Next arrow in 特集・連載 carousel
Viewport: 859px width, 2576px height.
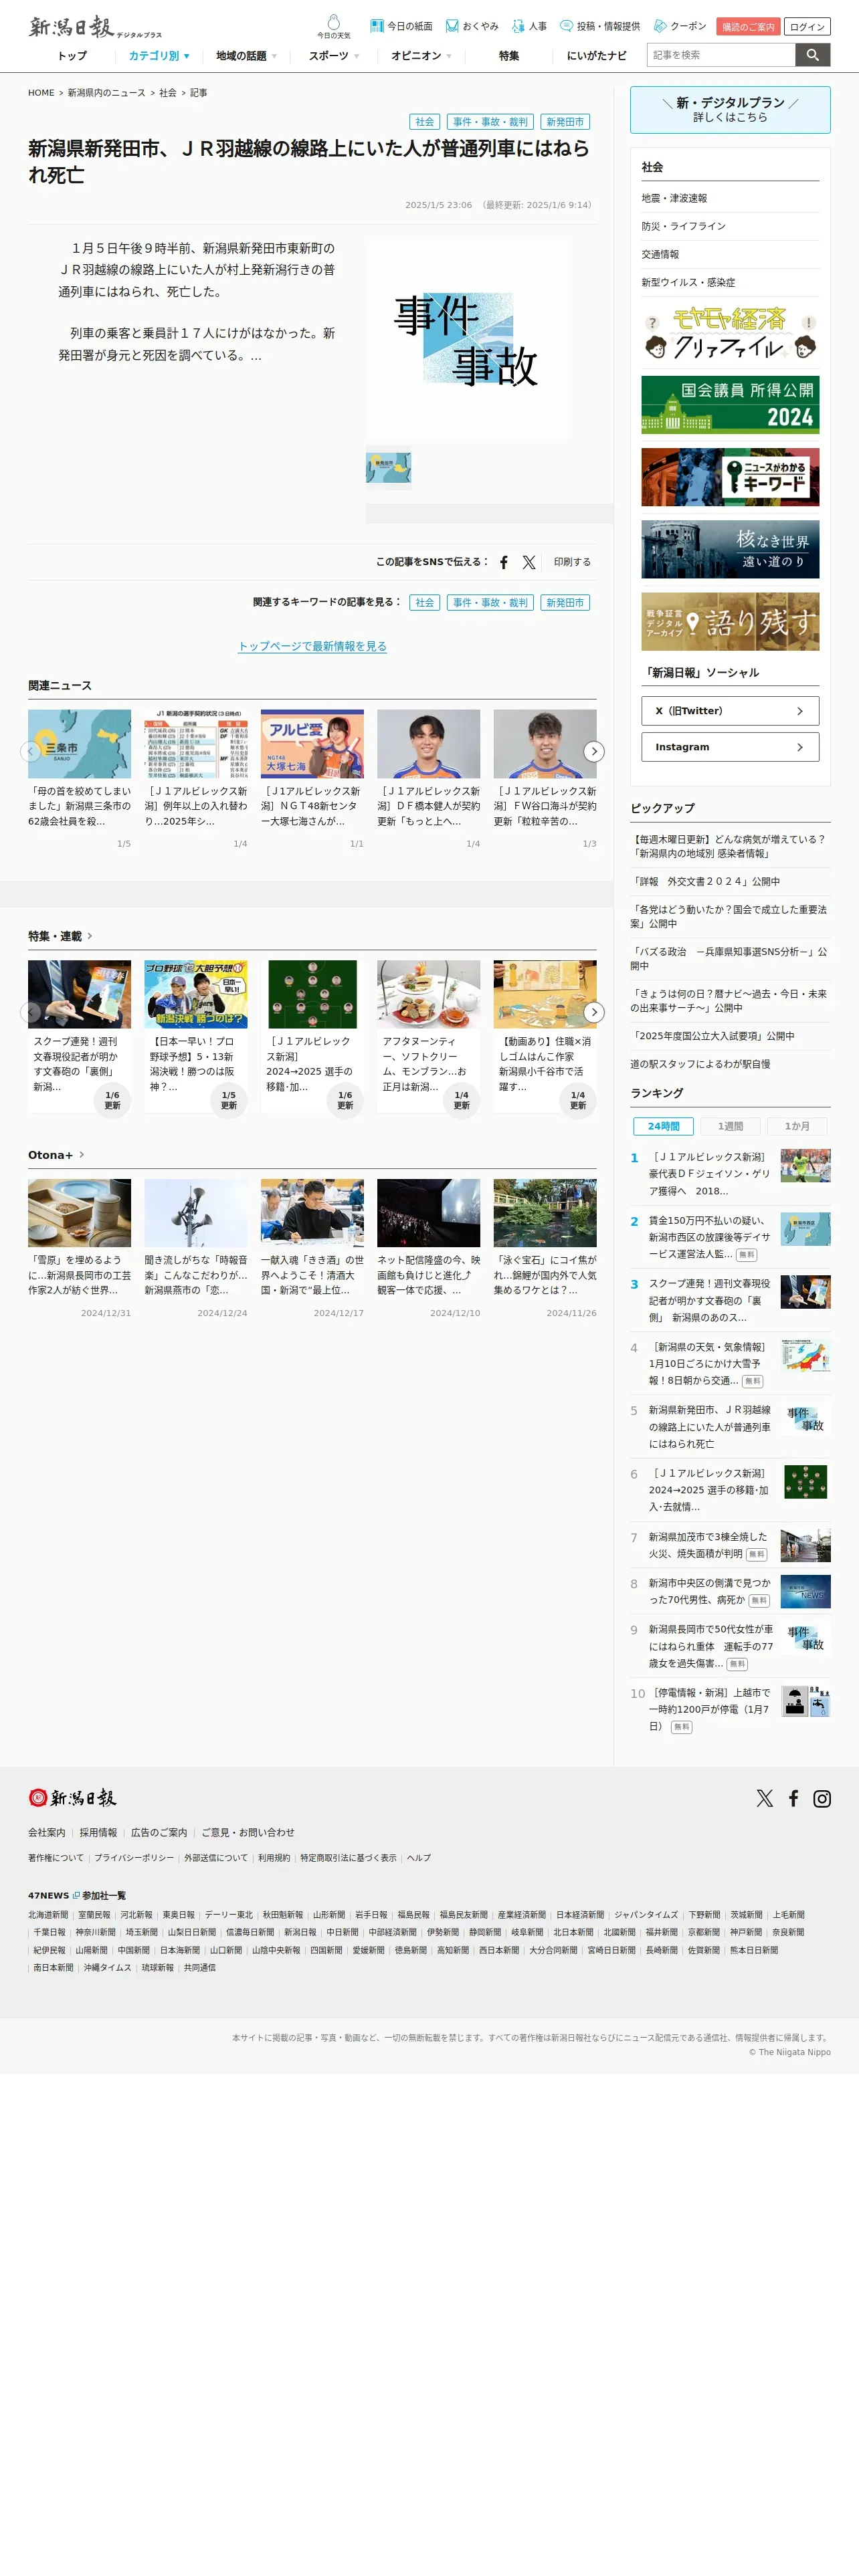pos(594,1012)
